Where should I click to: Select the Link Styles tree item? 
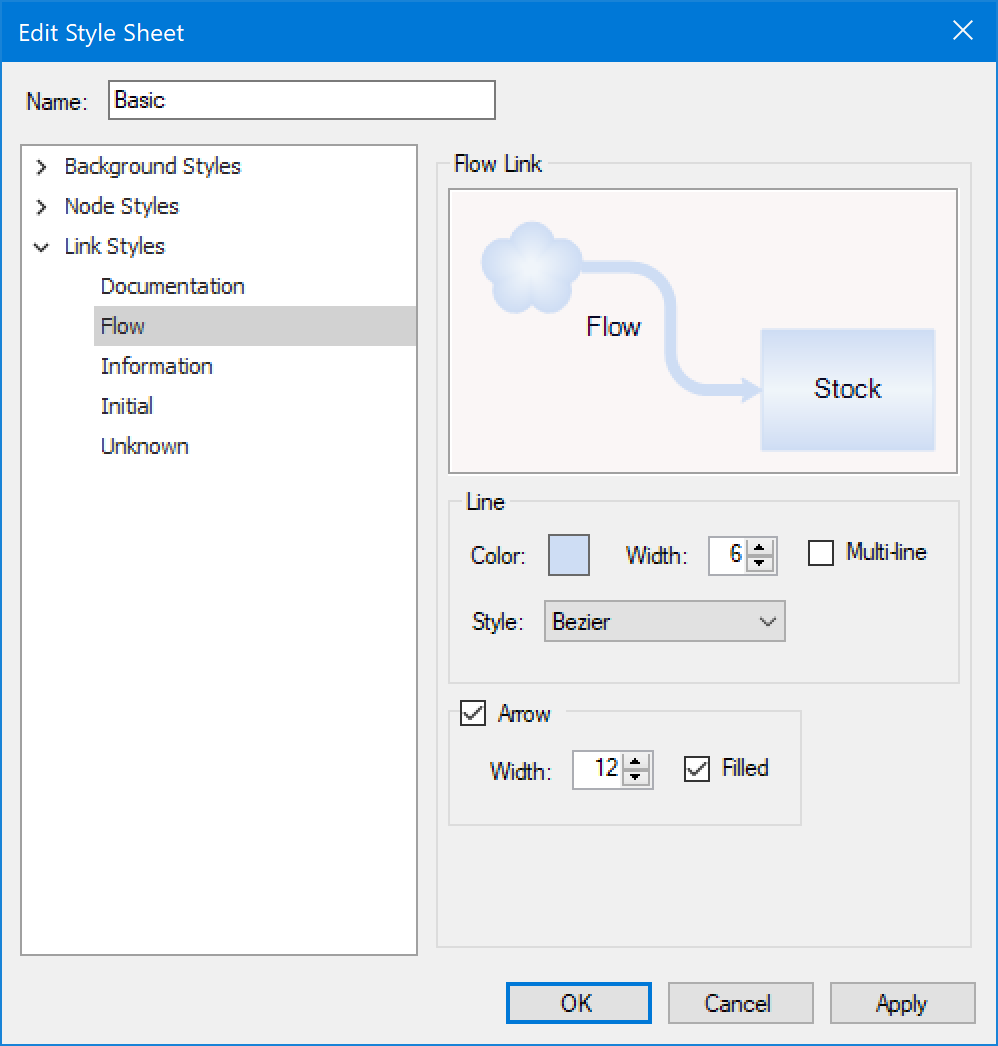tap(114, 246)
